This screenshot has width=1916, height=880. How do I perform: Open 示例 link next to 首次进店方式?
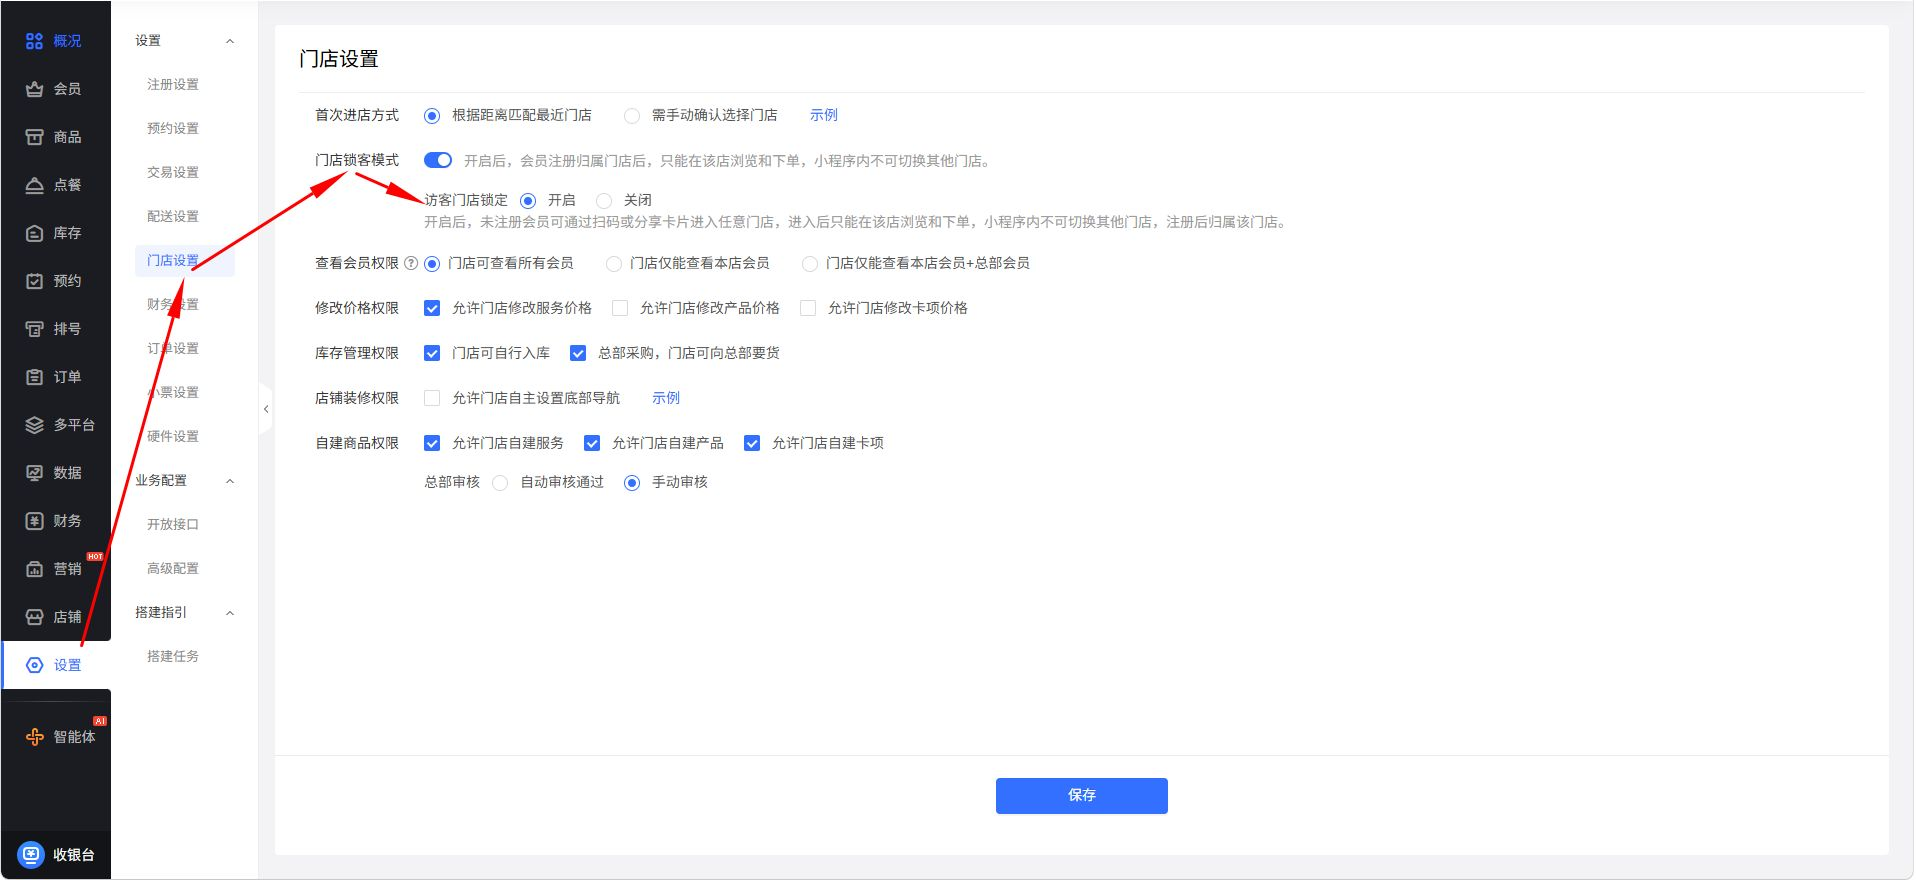pyautogui.click(x=824, y=115)
